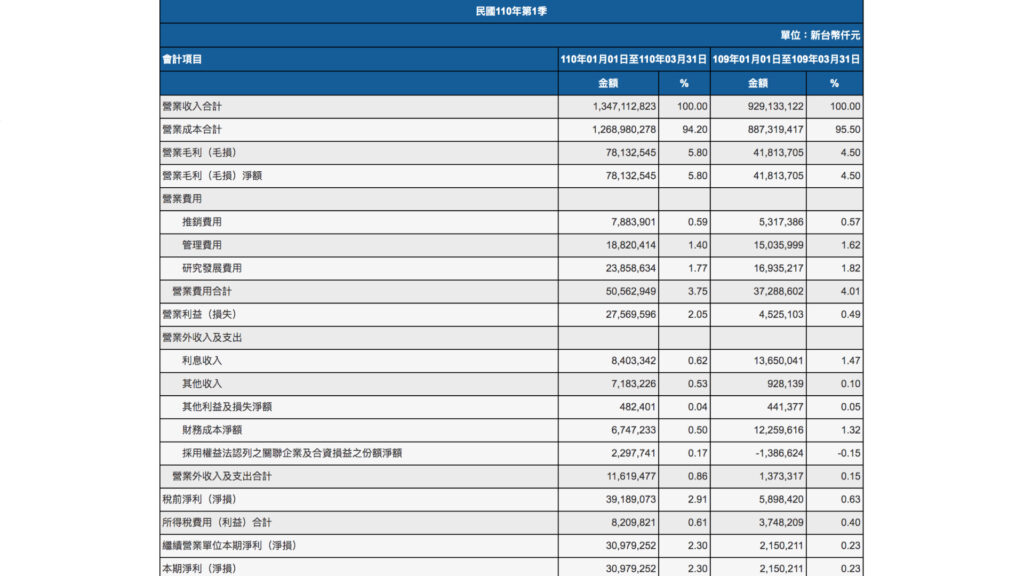Image resolution: width=1024 pixels, height=576 pixels.
Task: Click the 研究發展費用 row label
Action: [x=212, y=268]
